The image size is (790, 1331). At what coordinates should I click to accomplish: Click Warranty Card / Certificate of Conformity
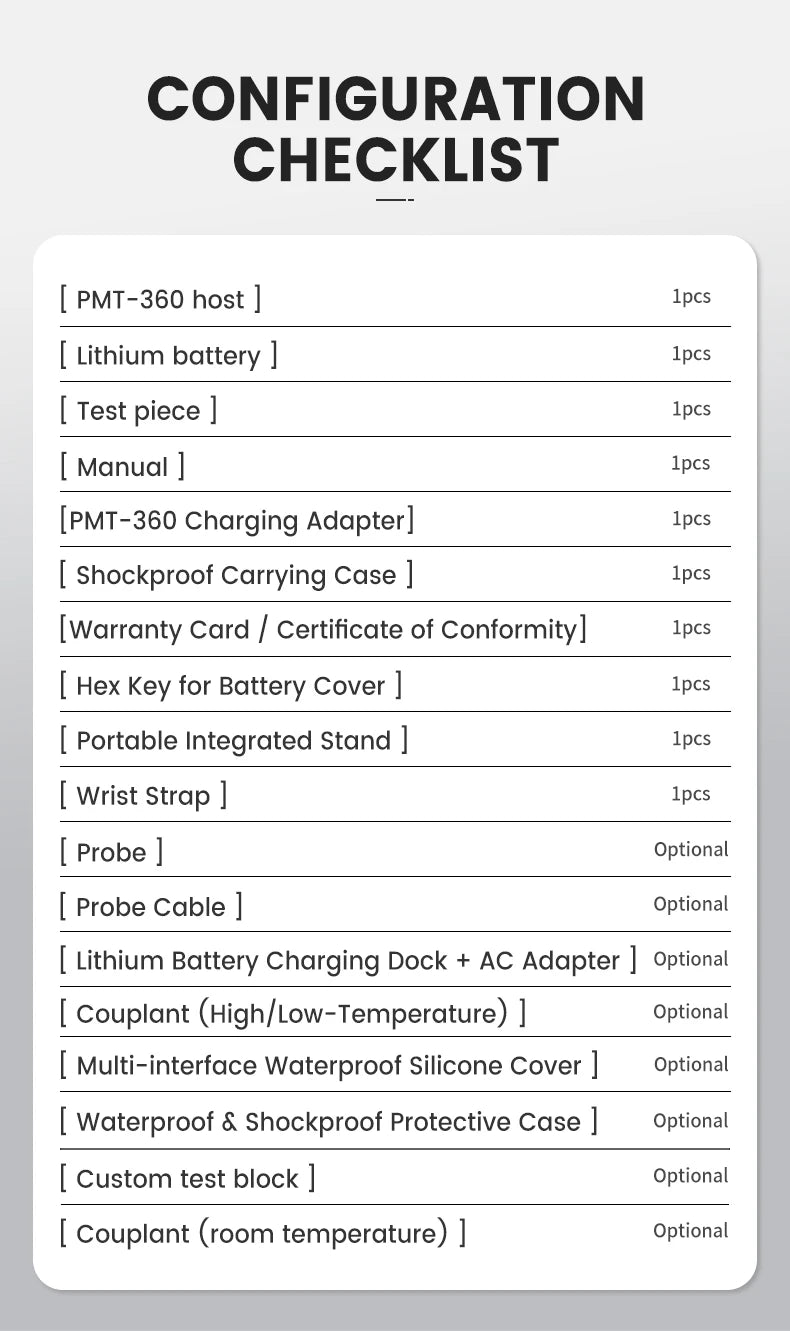[323, 629]
